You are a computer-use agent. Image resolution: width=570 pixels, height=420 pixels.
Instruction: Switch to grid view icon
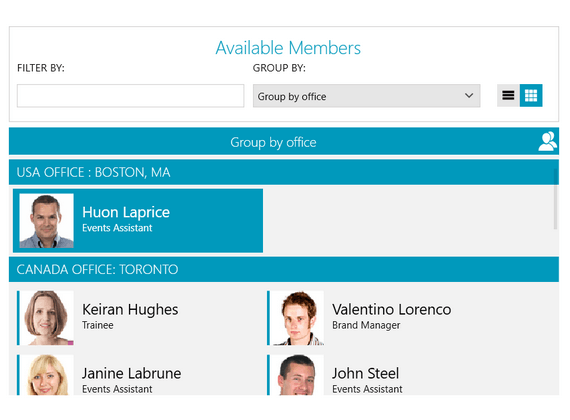coord(531,95)
